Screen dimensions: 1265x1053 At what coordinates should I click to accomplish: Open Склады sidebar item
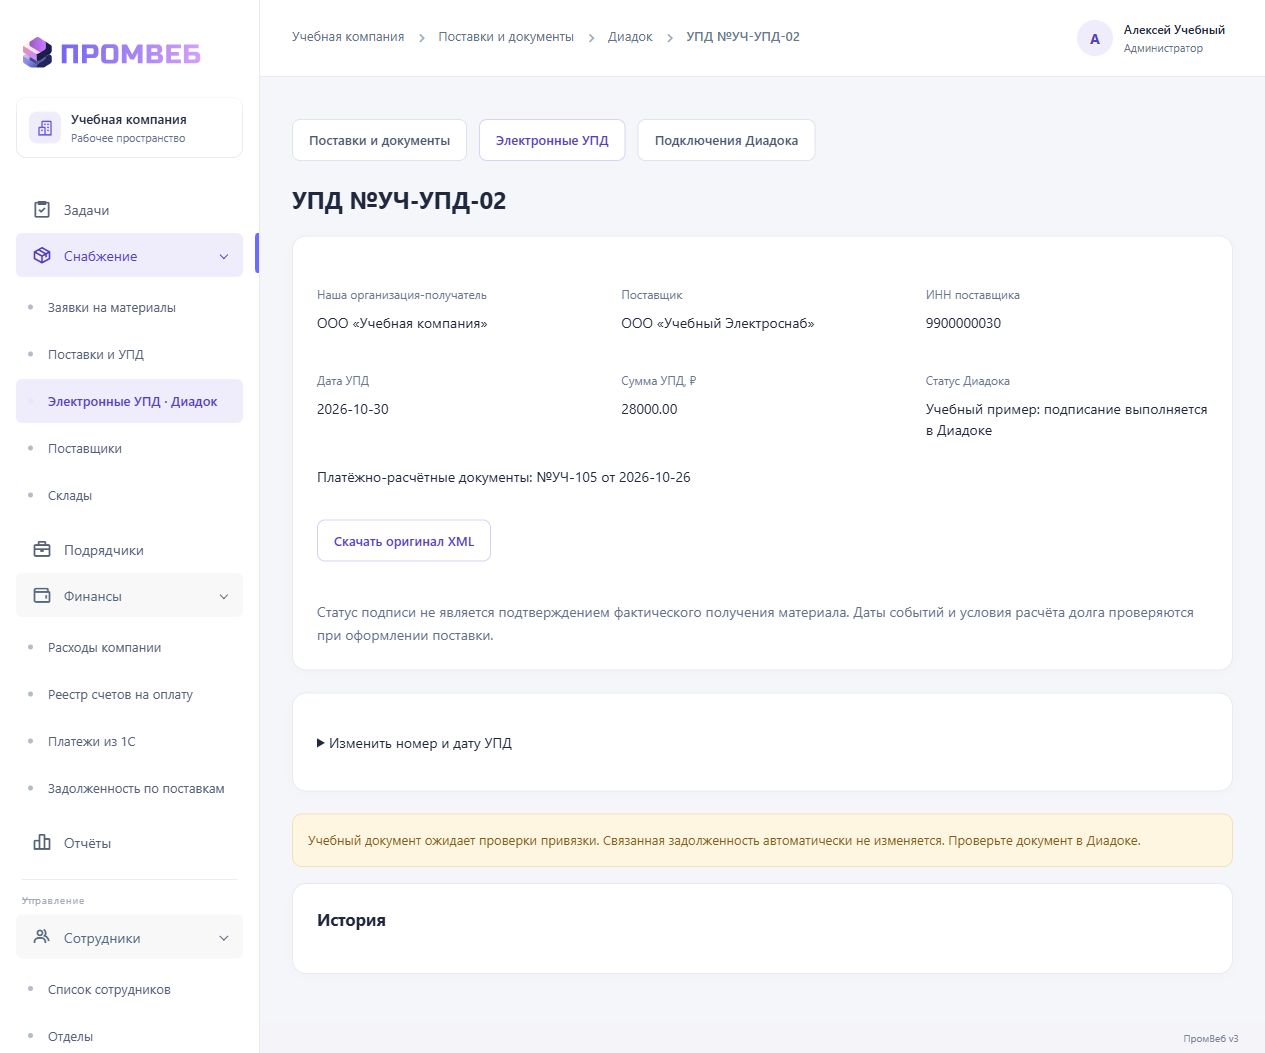coord(70,496)
